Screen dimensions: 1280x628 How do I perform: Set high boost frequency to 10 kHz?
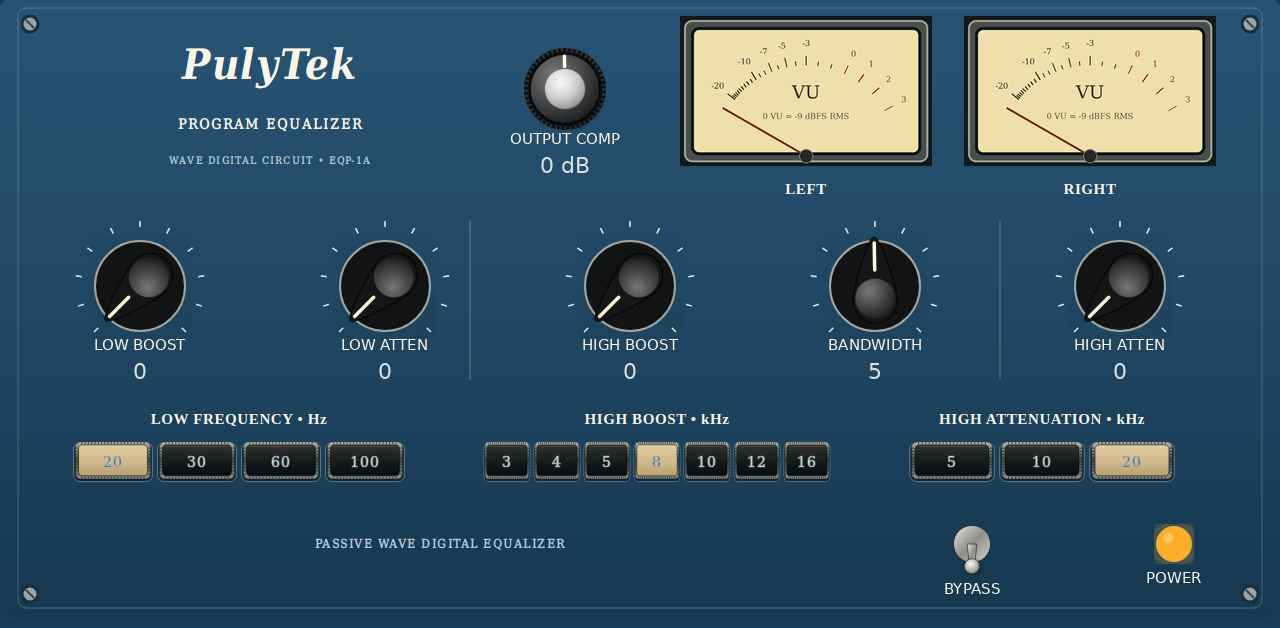707,461
